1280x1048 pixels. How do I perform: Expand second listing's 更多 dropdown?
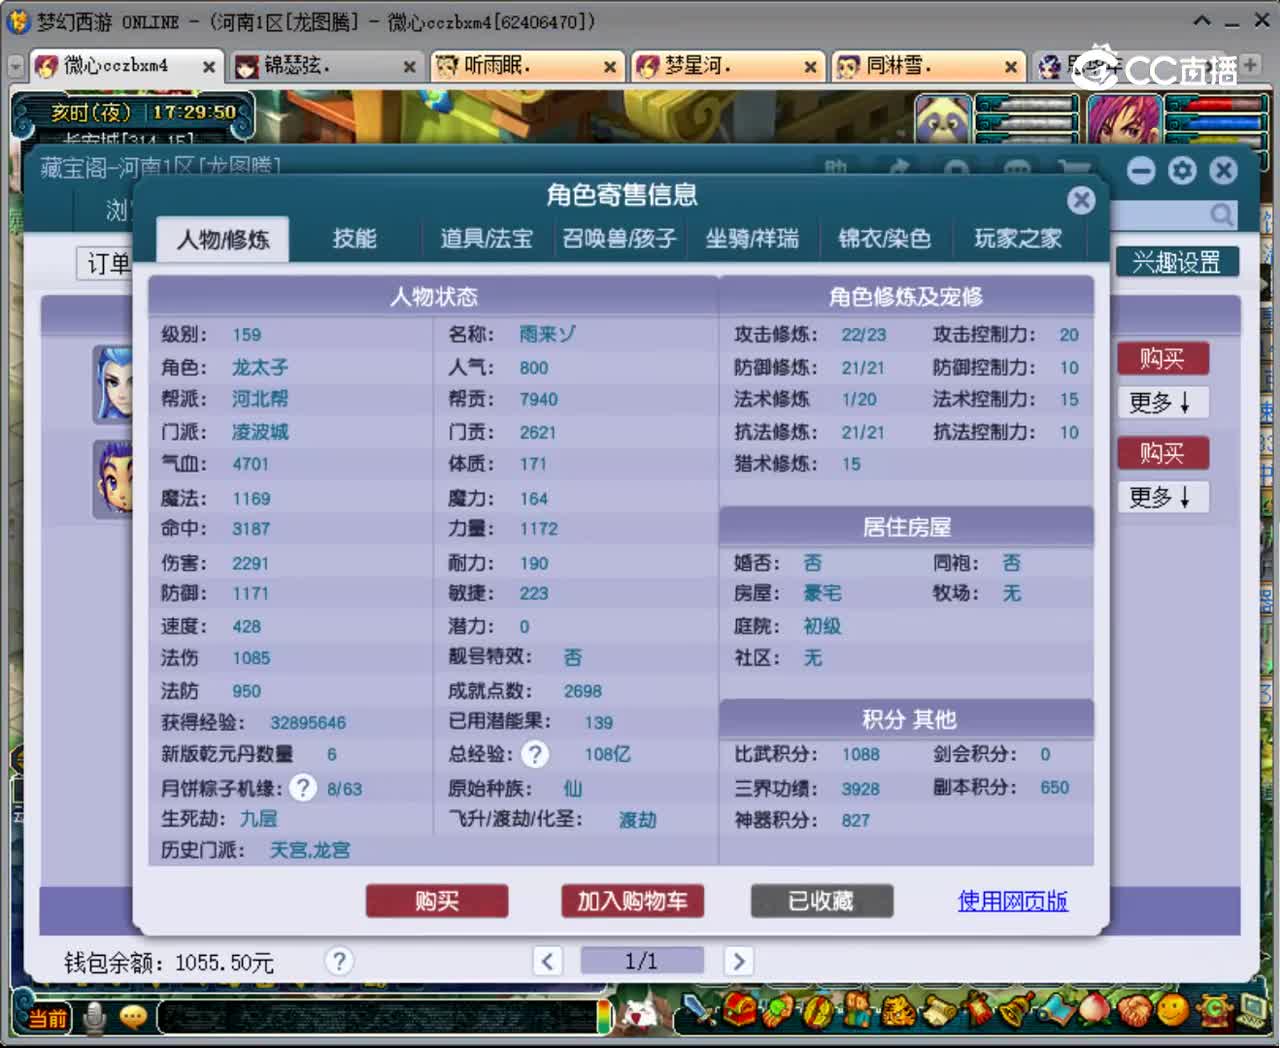coord(1162,497)
